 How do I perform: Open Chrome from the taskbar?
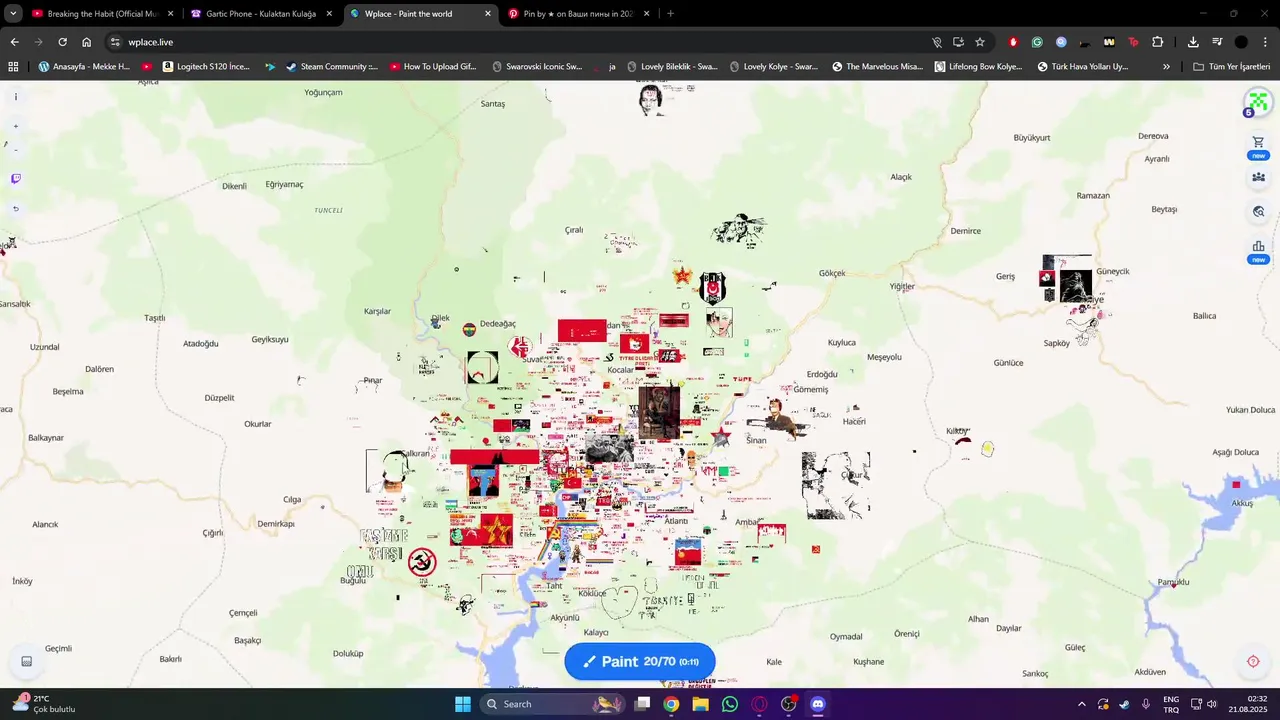(x=671, y=704)
